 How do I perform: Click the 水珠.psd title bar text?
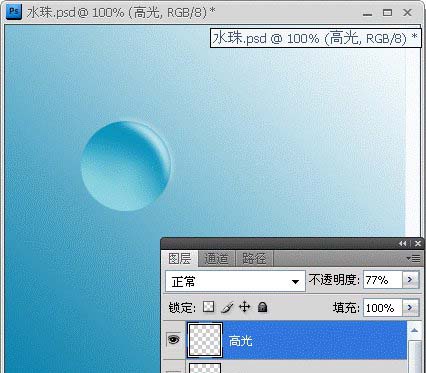(121, 13)
